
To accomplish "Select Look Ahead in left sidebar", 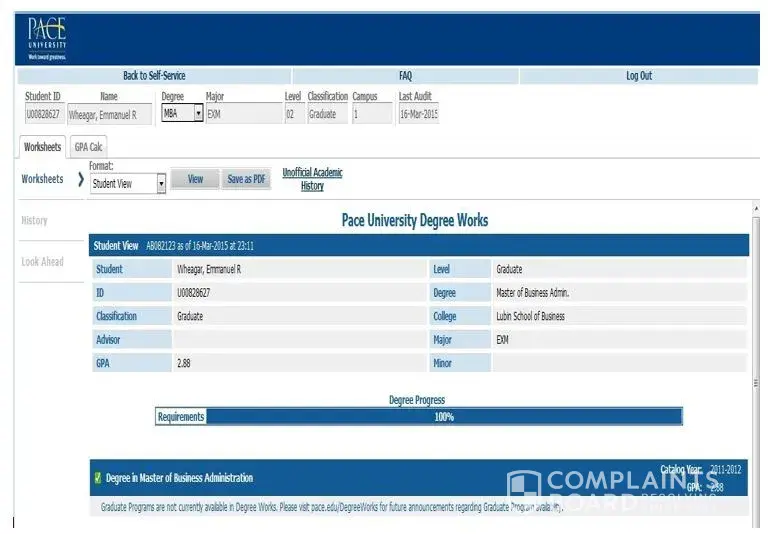I will click(42, 262).
